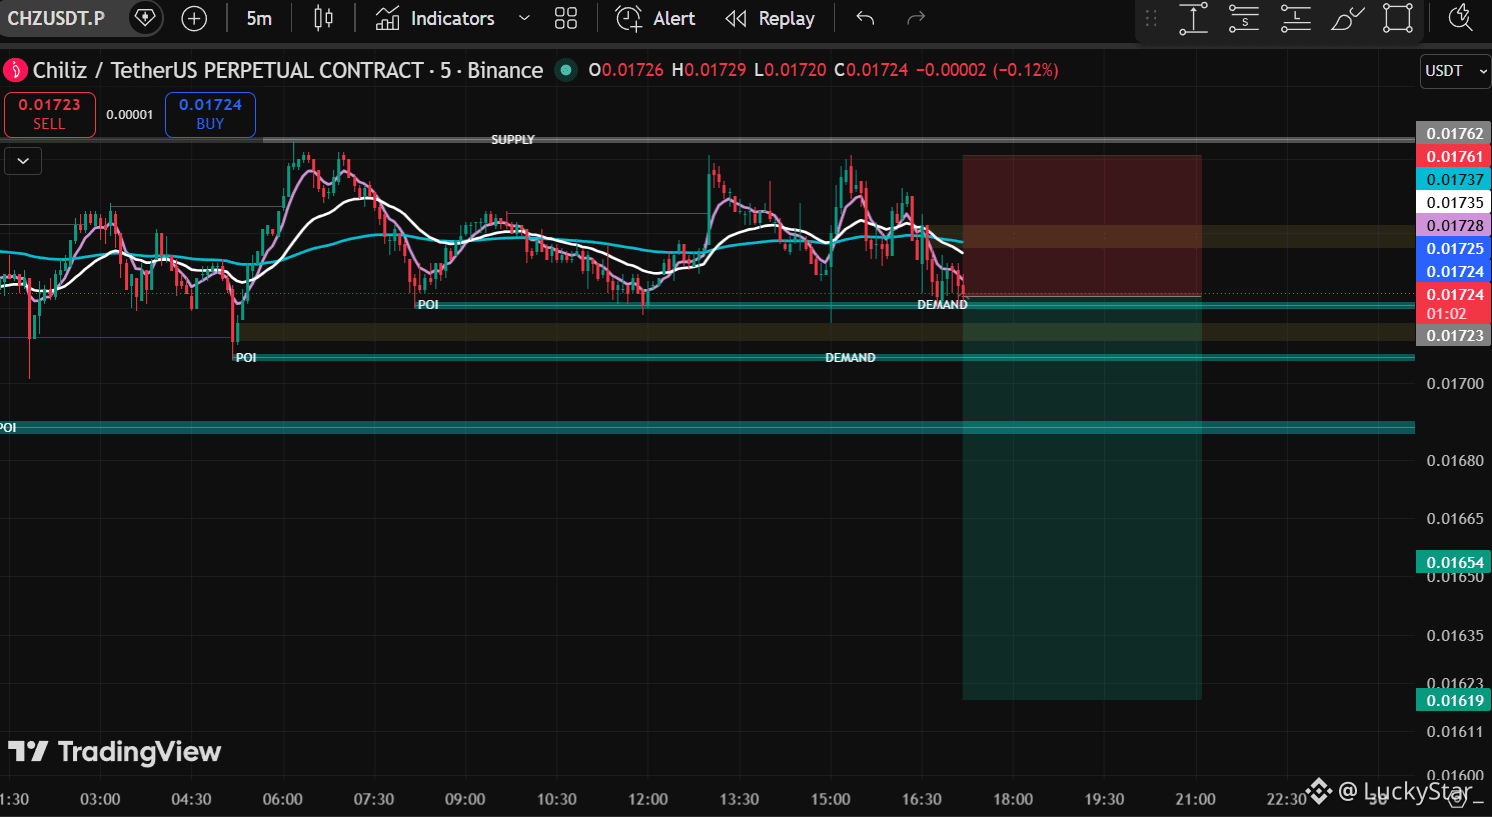Open the TradingView logo link

[x=115, y=752]
